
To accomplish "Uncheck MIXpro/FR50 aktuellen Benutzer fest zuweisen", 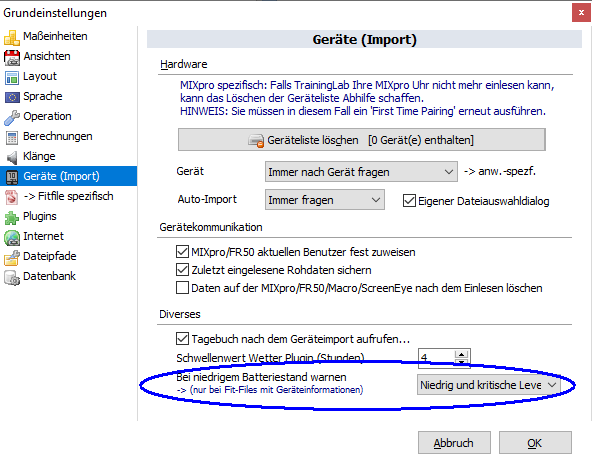I will [182, 252].
